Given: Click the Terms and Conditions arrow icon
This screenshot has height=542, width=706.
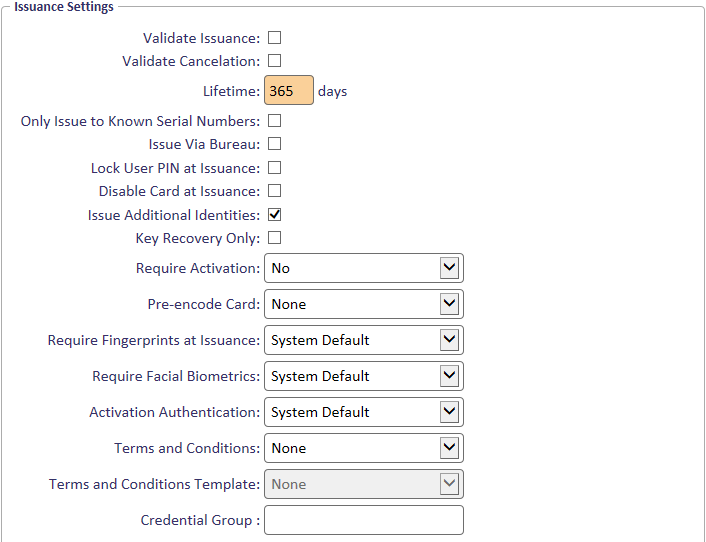Looking at the screenshot, I should coord(449,448).
